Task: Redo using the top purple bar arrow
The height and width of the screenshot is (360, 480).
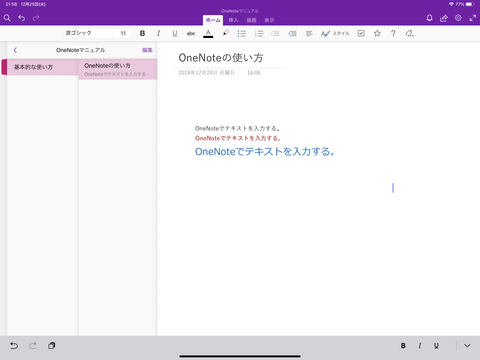Action: (36, 18)
